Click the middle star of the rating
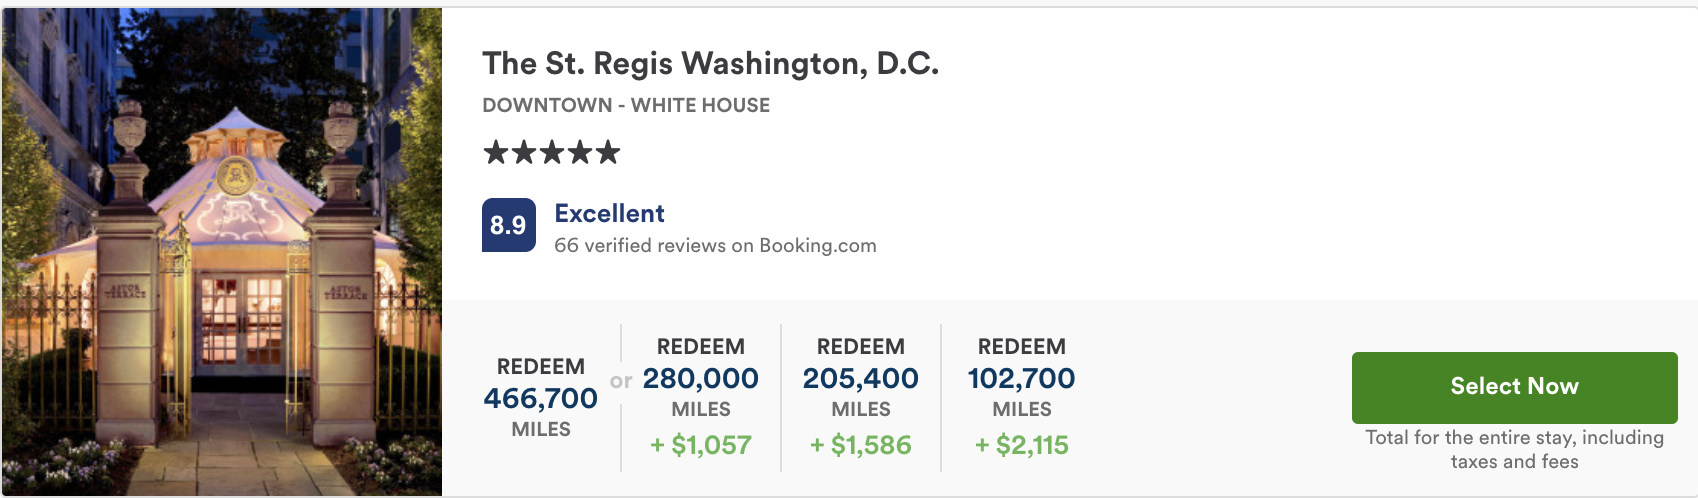Viewport: 1698px width, 498px height. point(552,152)
